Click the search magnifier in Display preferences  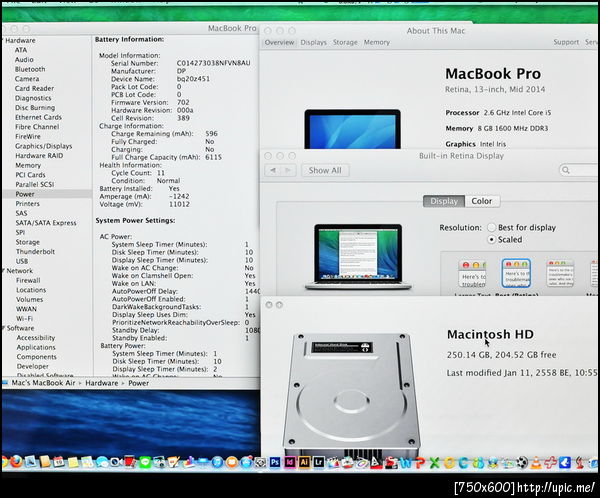tap(566, 170)
